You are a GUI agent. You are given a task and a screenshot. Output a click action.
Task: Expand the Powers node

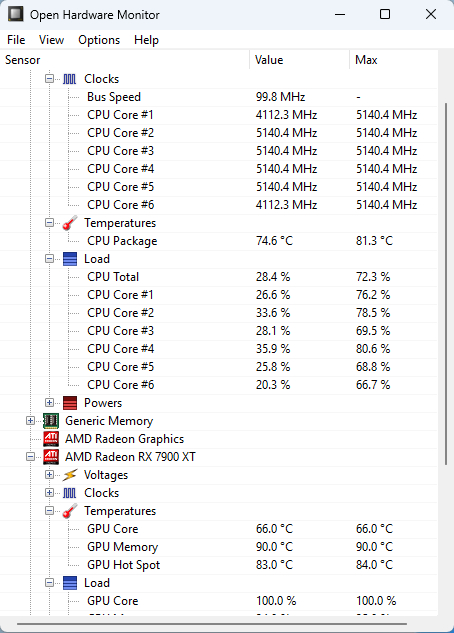coord(49,402)
